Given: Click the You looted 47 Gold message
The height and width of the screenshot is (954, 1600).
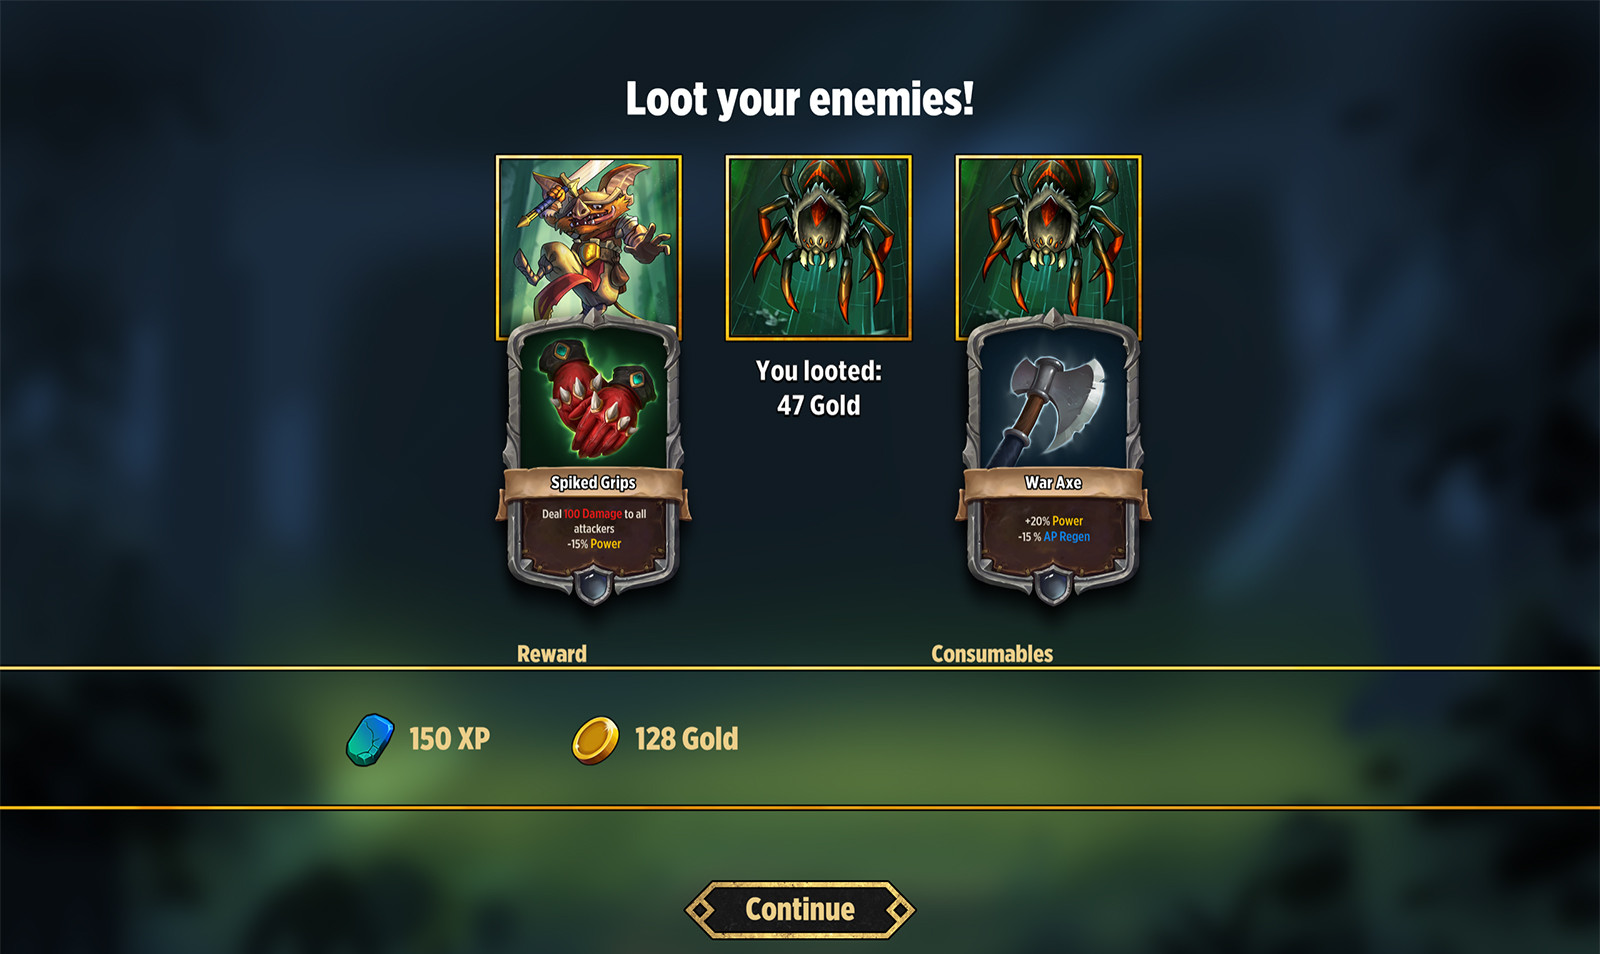Looking at the screenshot, I should (819, 388).
